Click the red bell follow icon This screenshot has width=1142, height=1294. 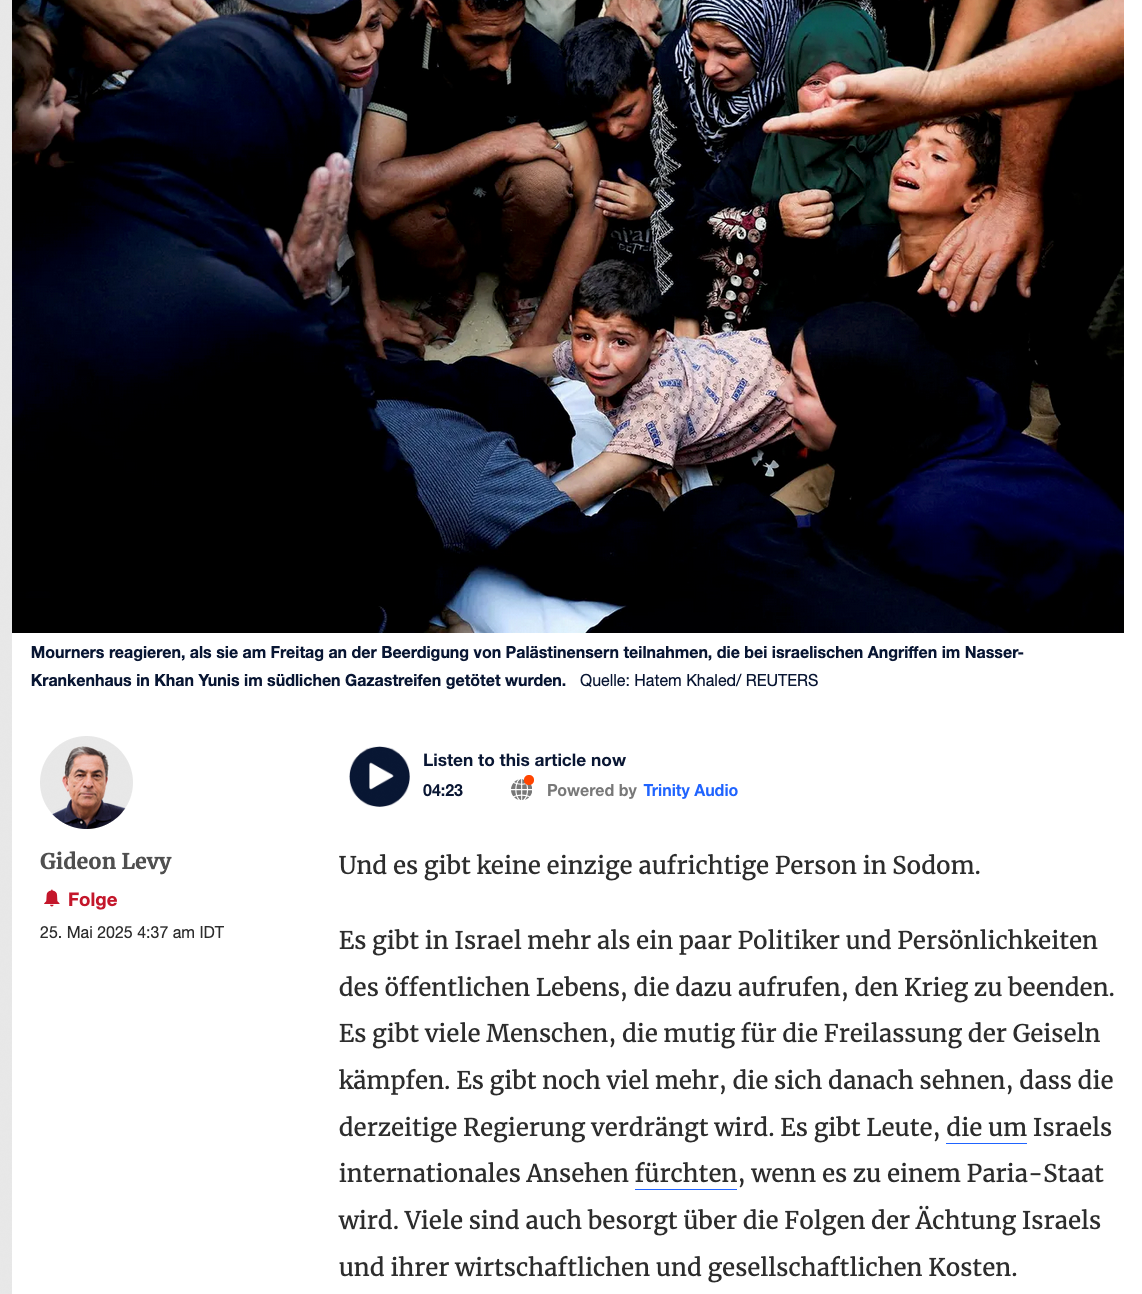point(52,898)
